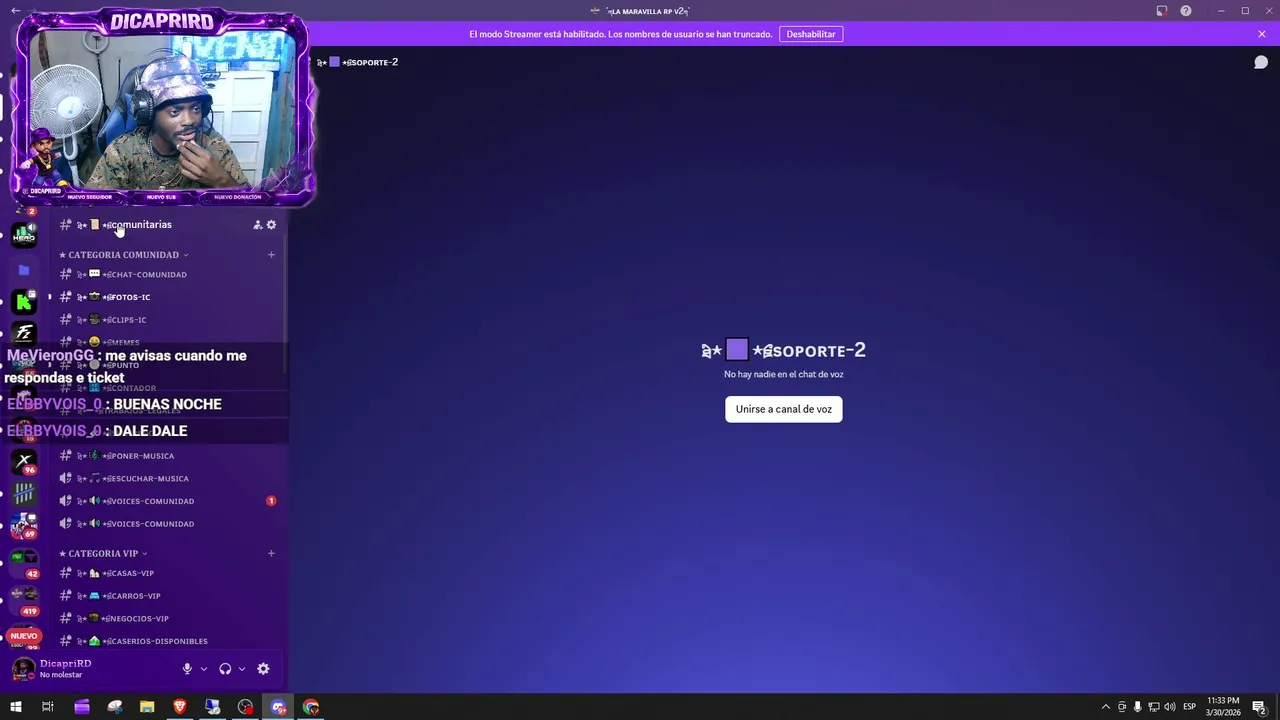Open Discord taskbar icon
1280x720 pixels.
278,707
